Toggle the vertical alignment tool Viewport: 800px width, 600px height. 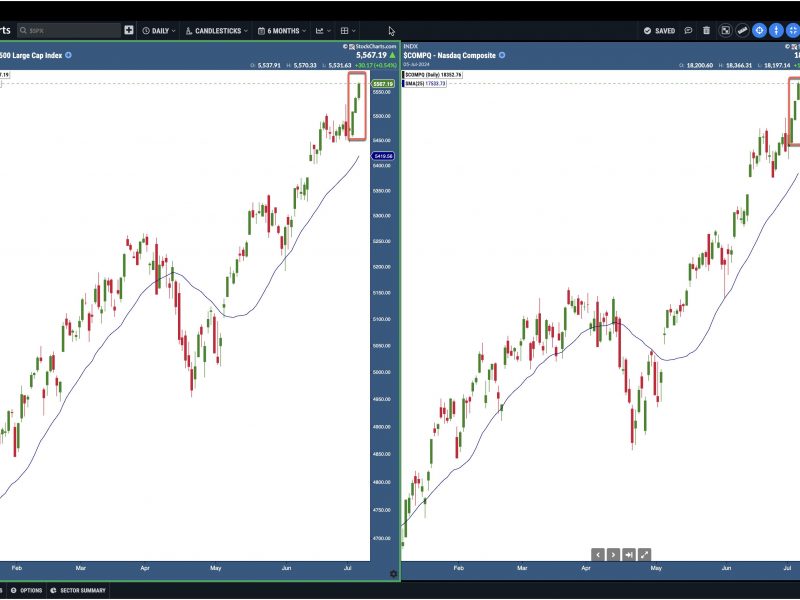click(776, 31)
